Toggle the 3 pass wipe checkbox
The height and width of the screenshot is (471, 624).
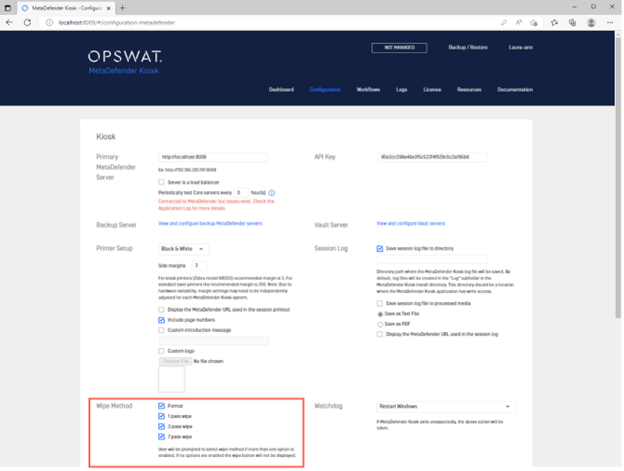click(161, 426)
